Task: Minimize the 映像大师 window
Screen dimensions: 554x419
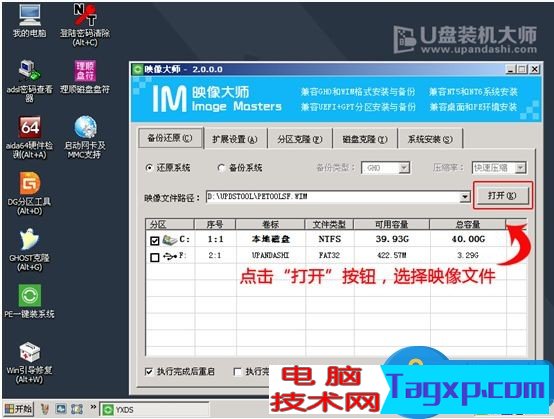Action: [x=511, y=69]
